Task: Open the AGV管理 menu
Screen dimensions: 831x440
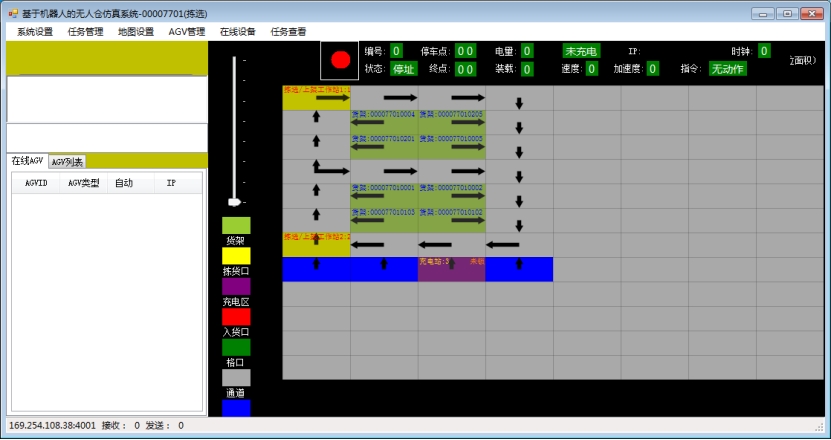Action: click(x=187, y=31)
